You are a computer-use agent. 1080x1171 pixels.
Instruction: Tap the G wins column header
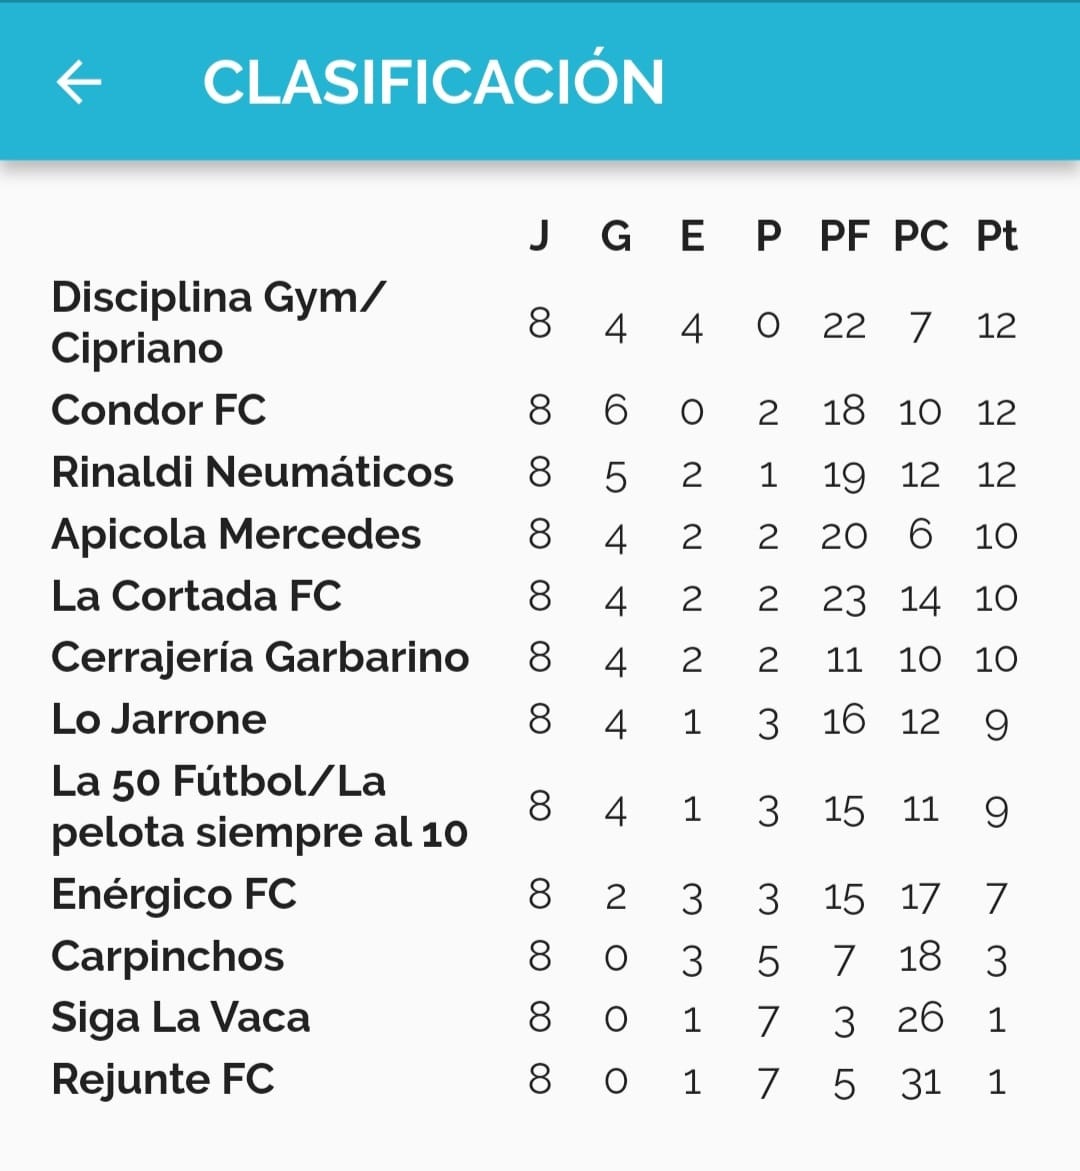coord(616,236)
